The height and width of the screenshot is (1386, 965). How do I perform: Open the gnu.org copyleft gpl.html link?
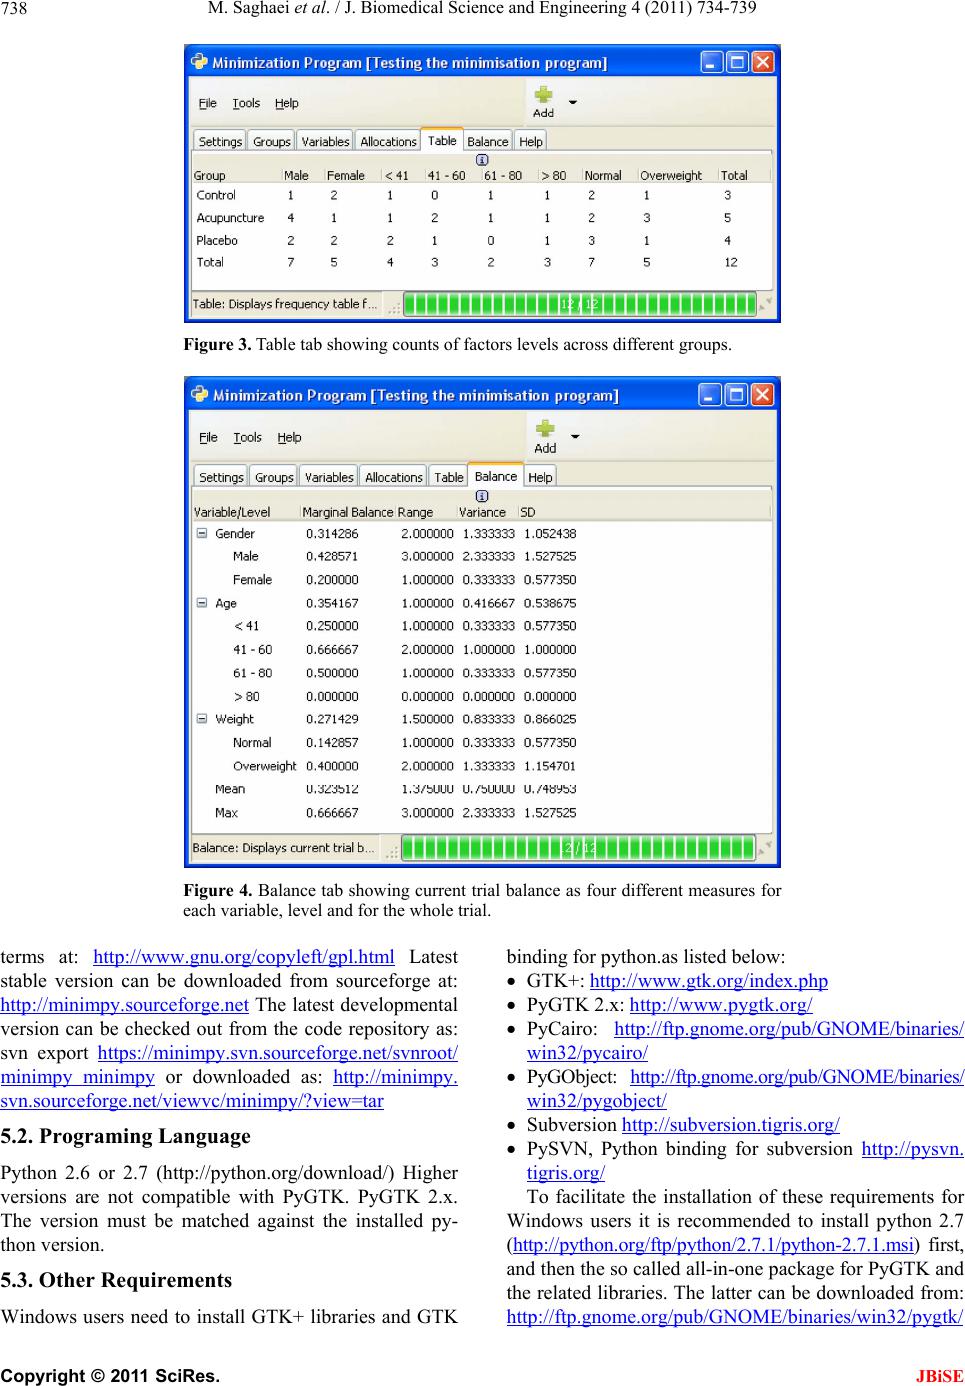(x=243, y=956)
